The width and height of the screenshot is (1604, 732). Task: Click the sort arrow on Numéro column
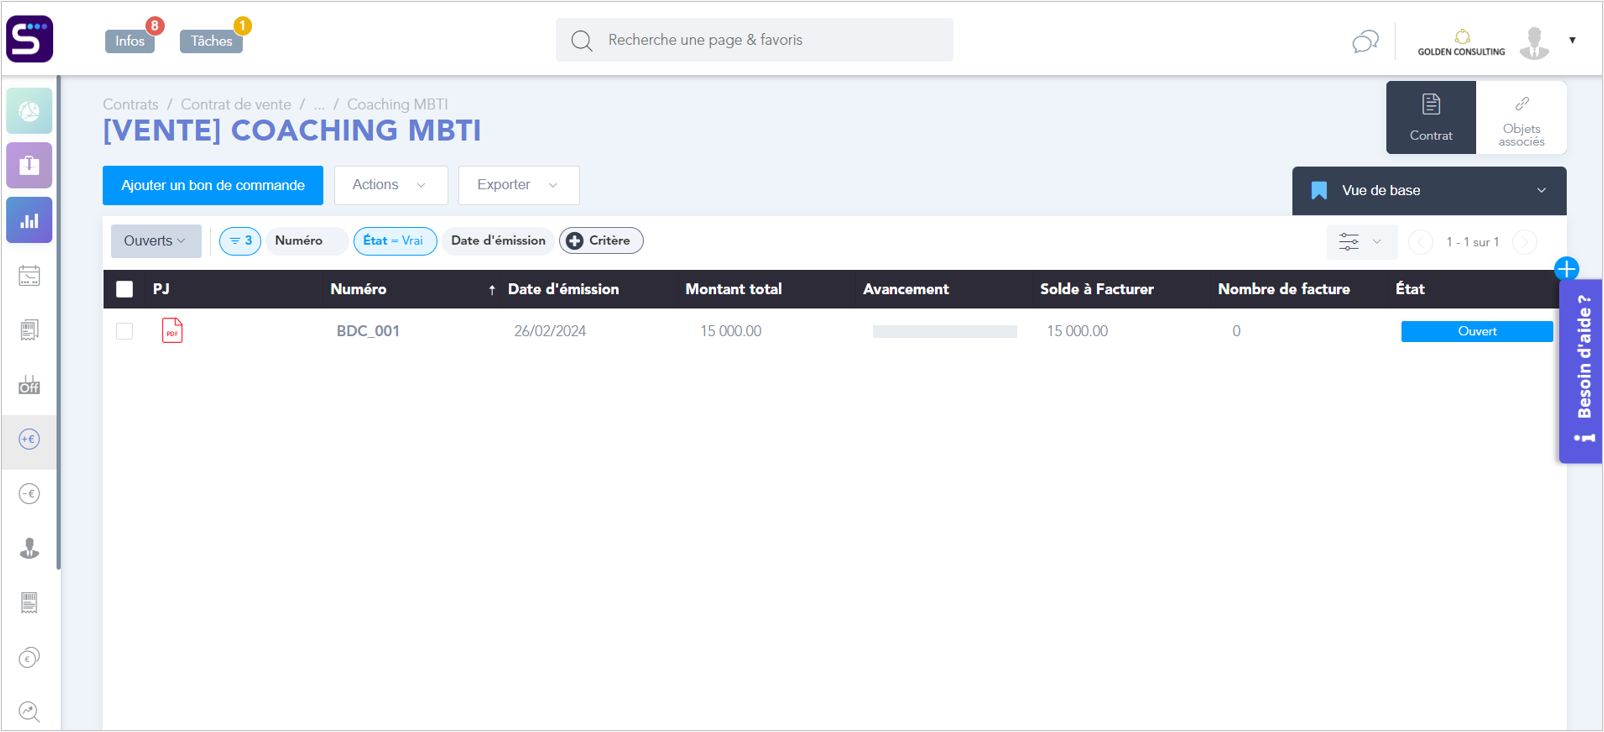(492, 290)
